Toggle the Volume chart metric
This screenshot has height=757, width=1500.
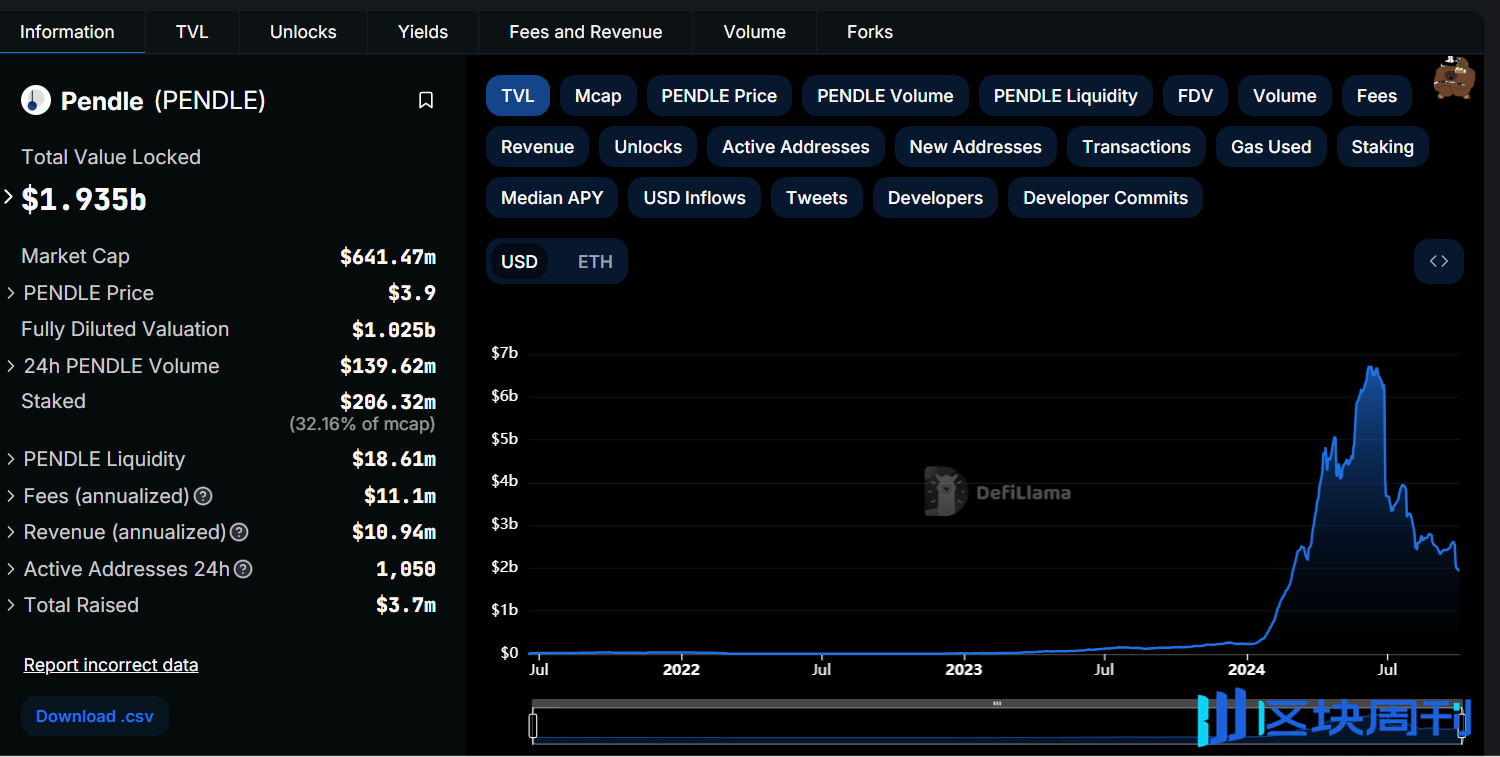click(1285, 96)
